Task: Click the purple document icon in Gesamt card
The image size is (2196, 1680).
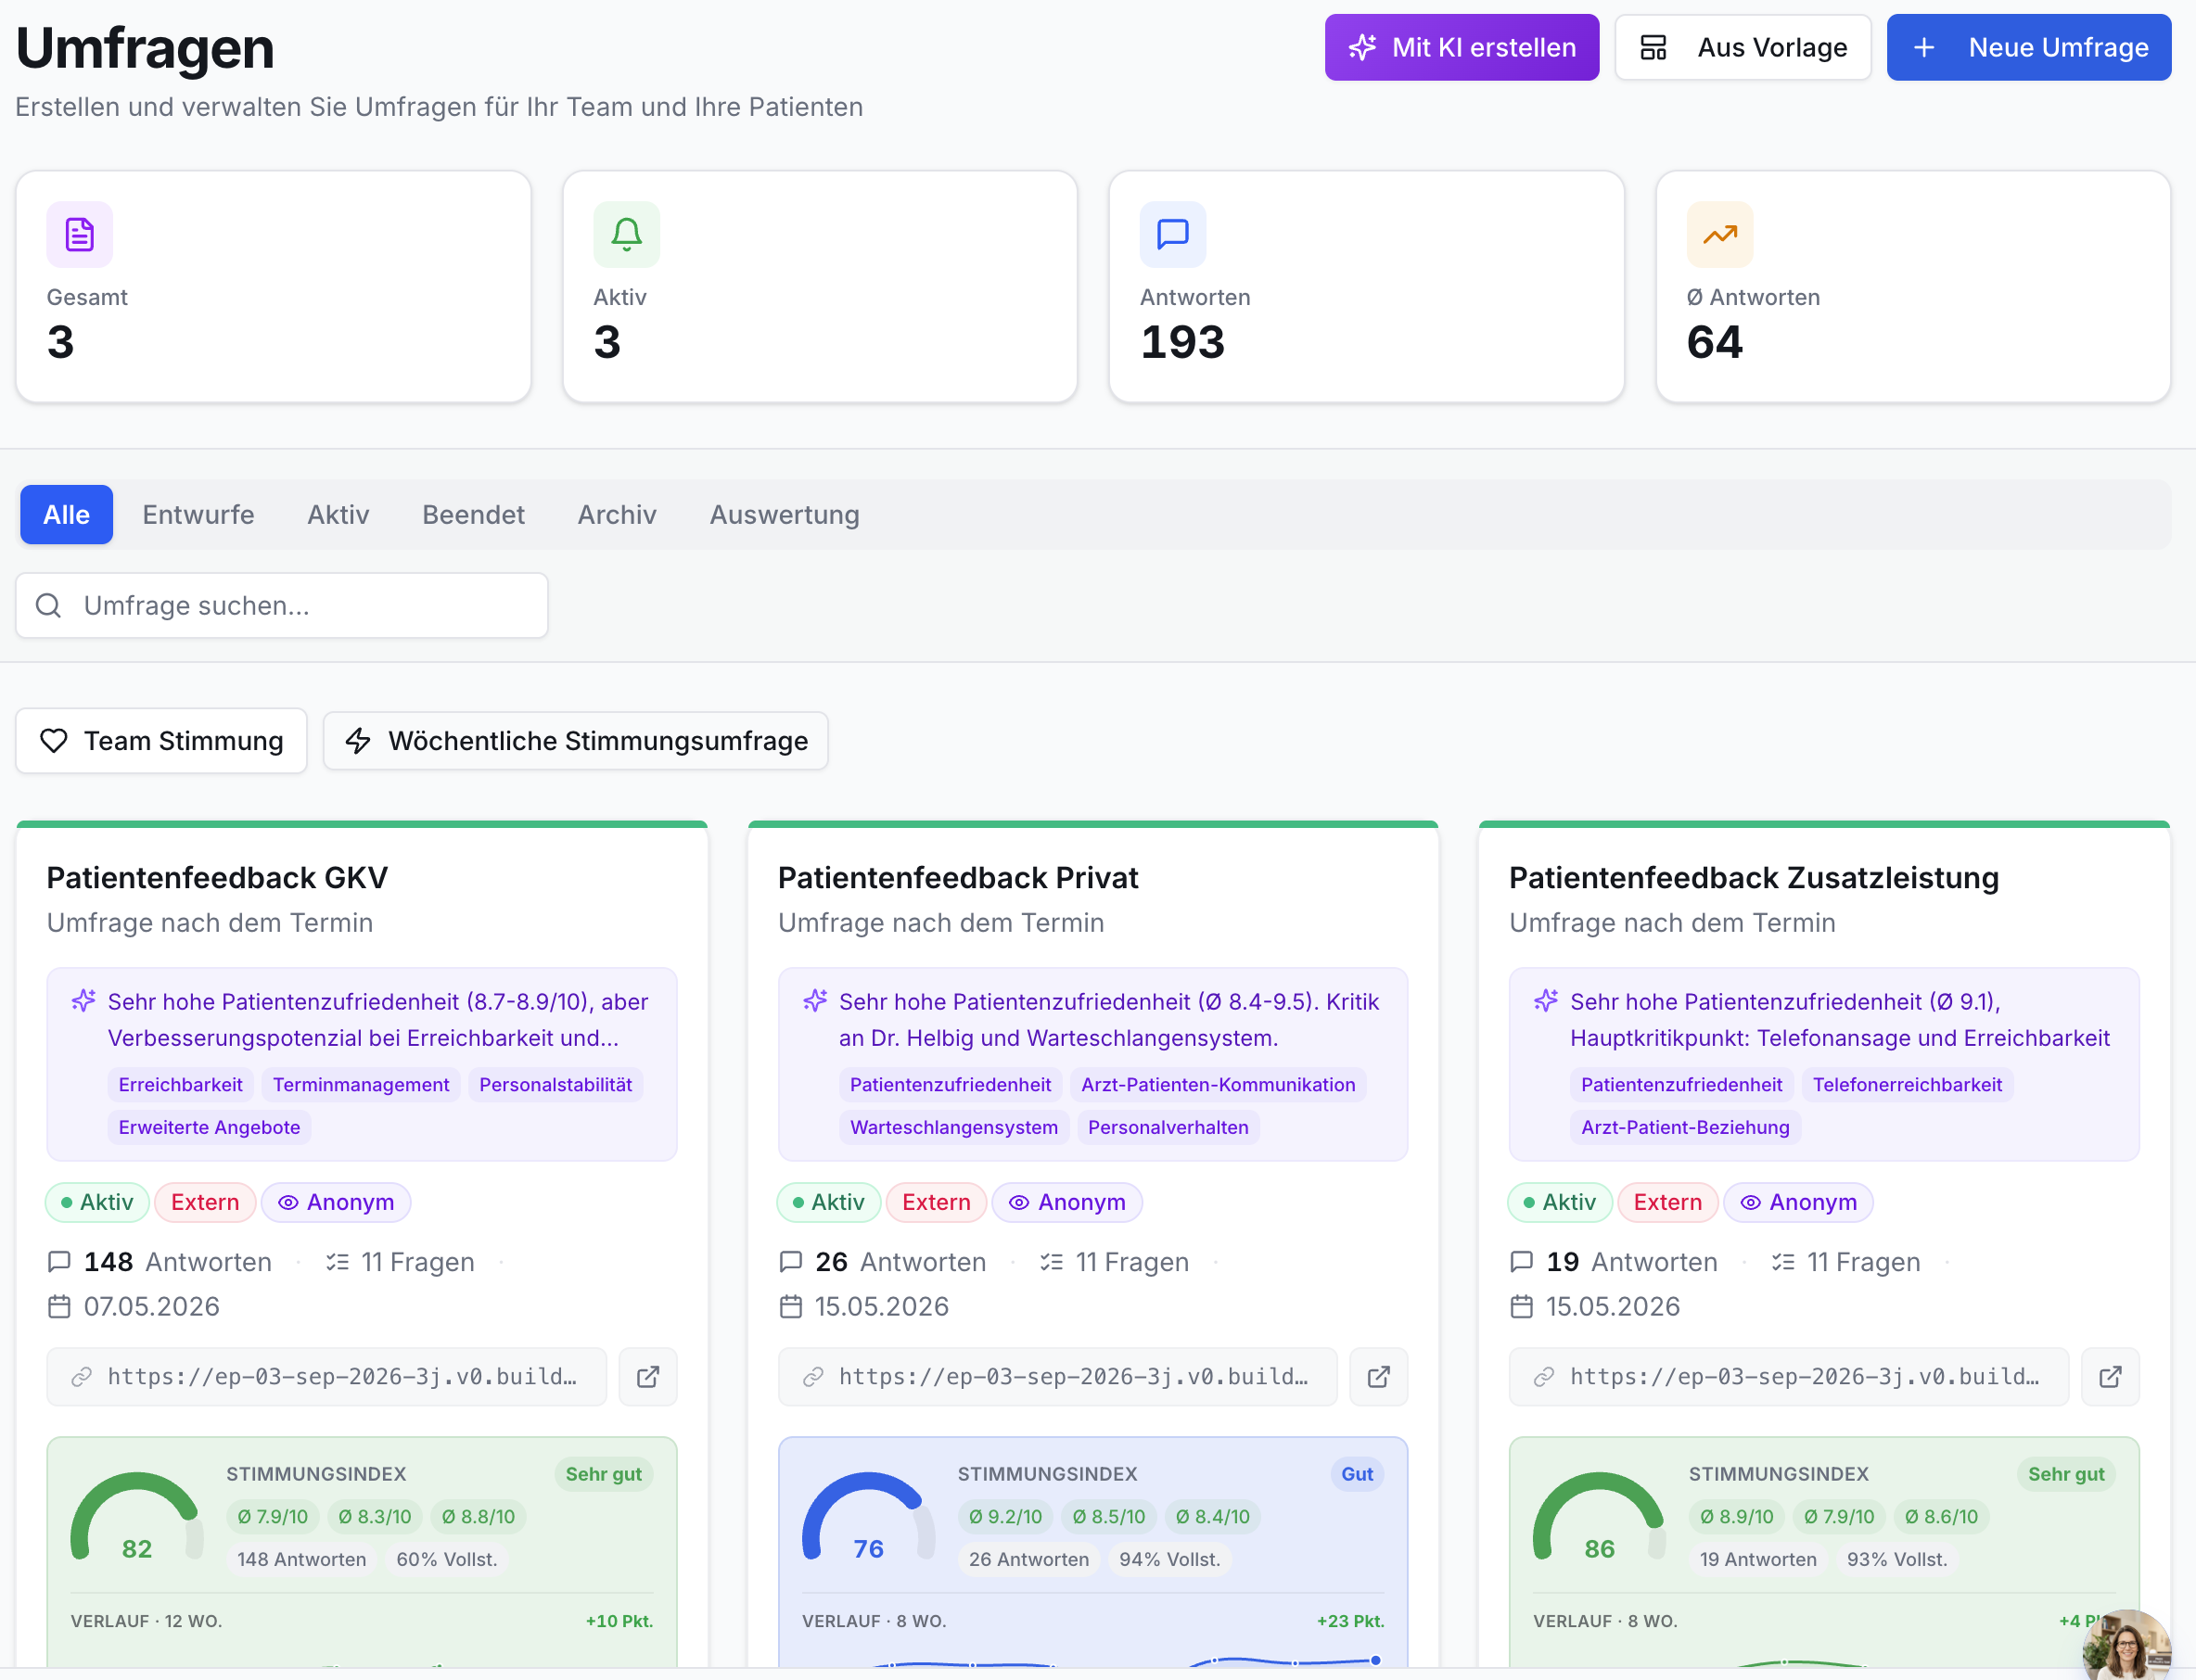Action: coord(80,234)
